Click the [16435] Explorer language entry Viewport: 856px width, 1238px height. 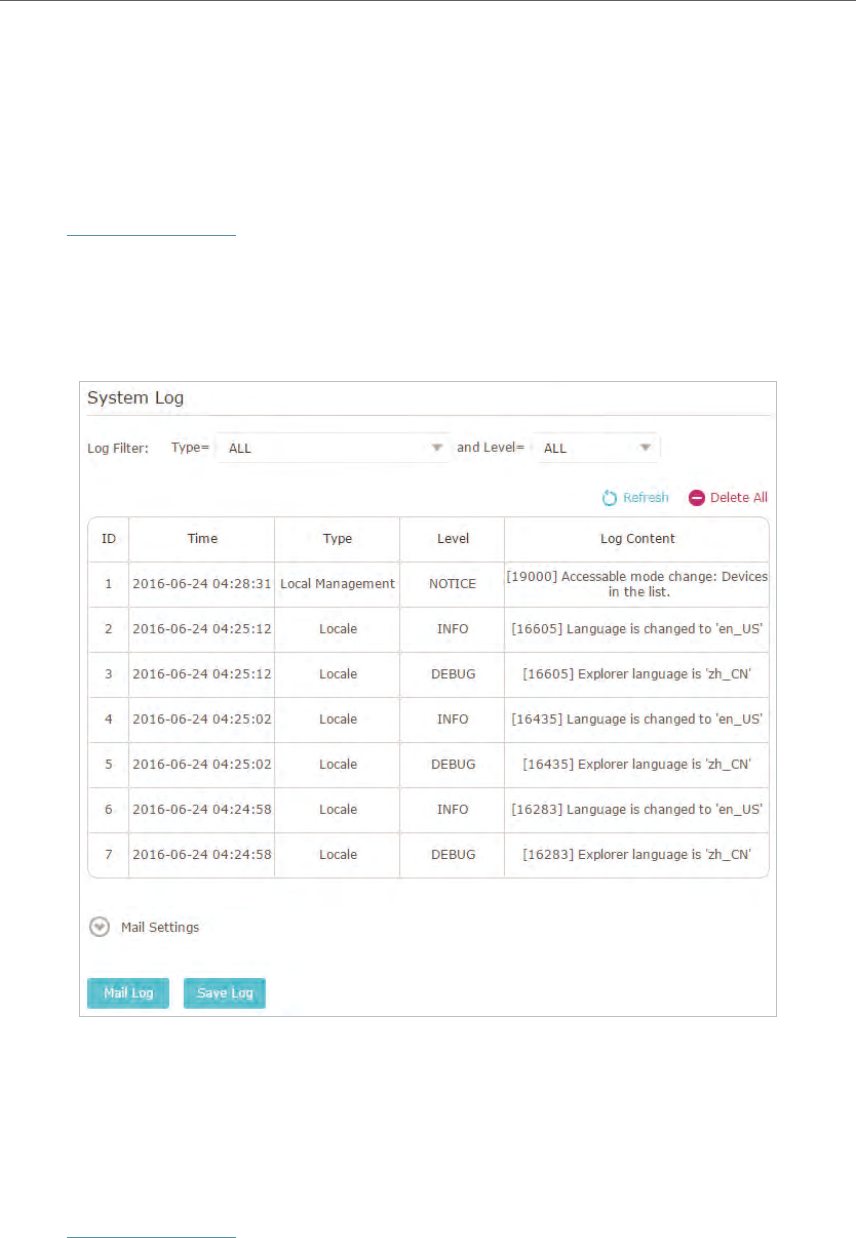point(637,764)
